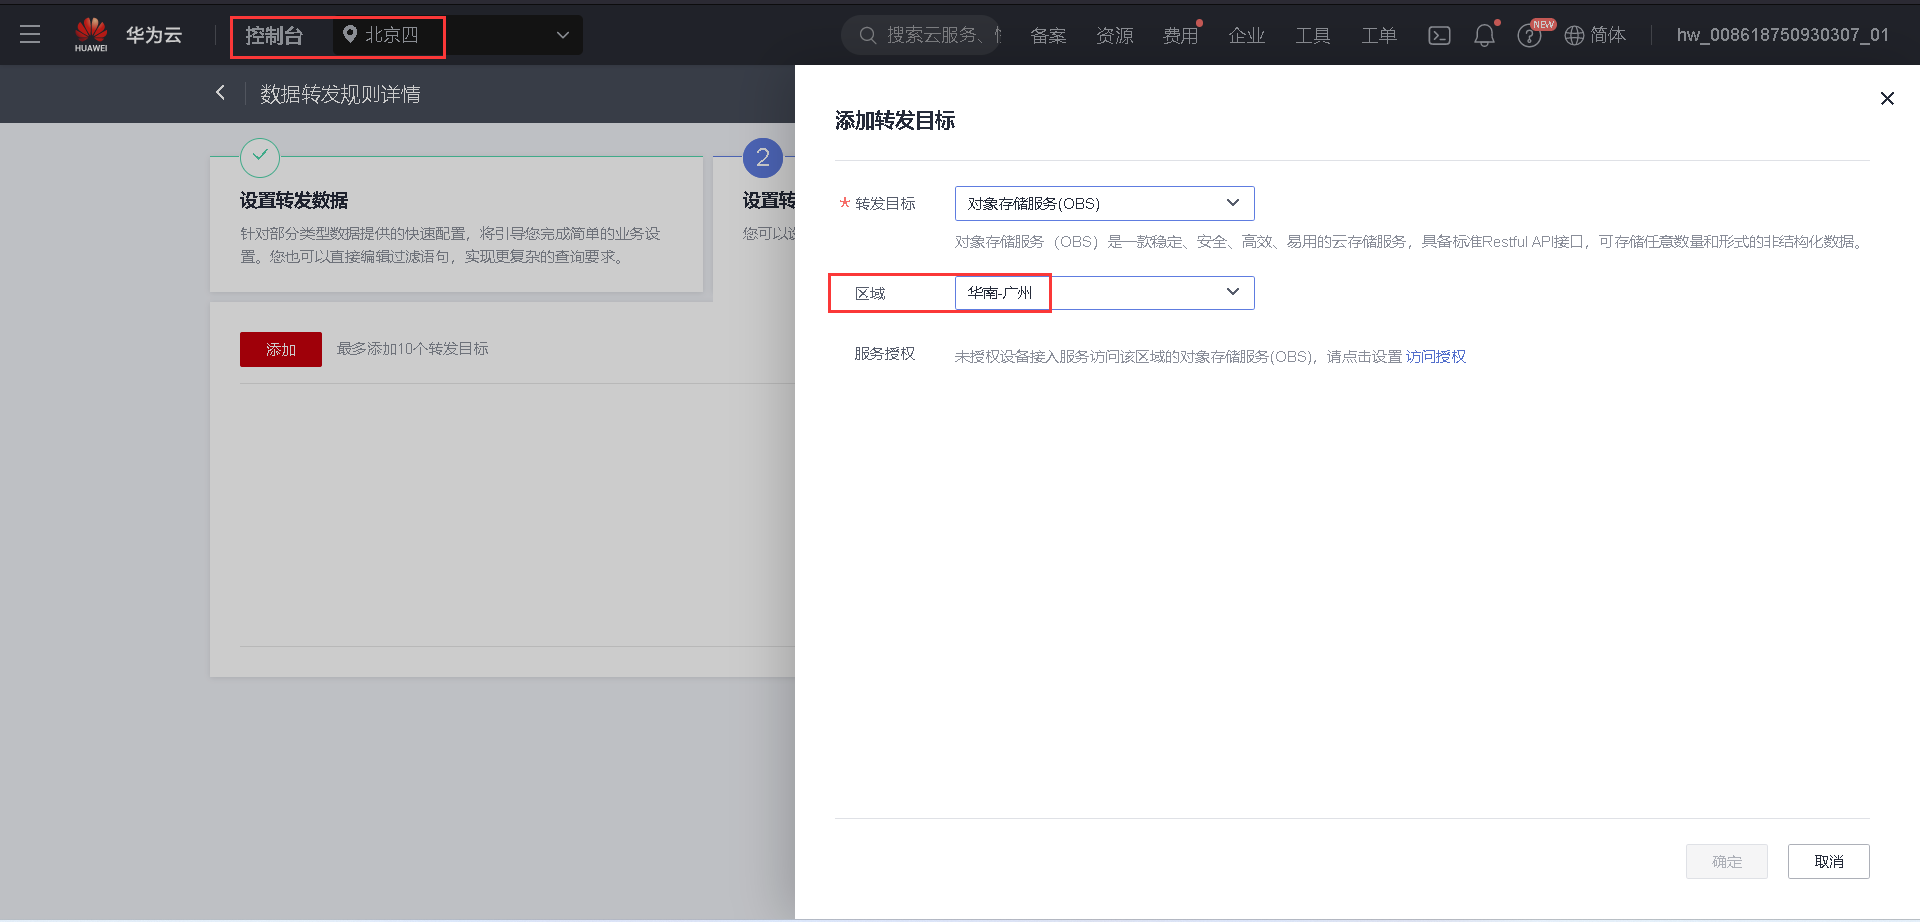Click the globe language icon
This screenshot has height=922, width=1920.
[x=1572, y=34]
